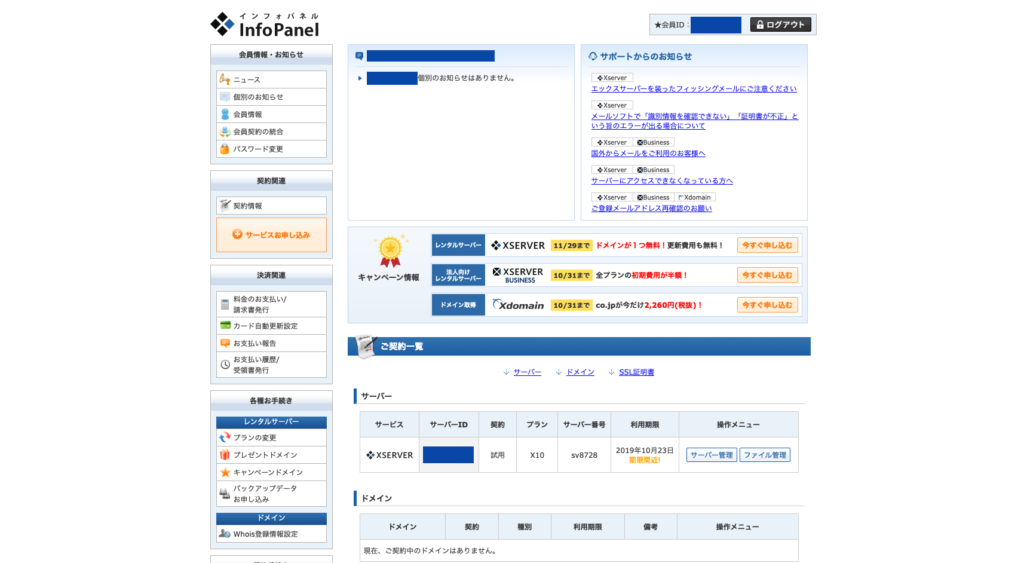1024x563 pixels.
Task: Click the バックアップデータ icon
Action: 225,494
